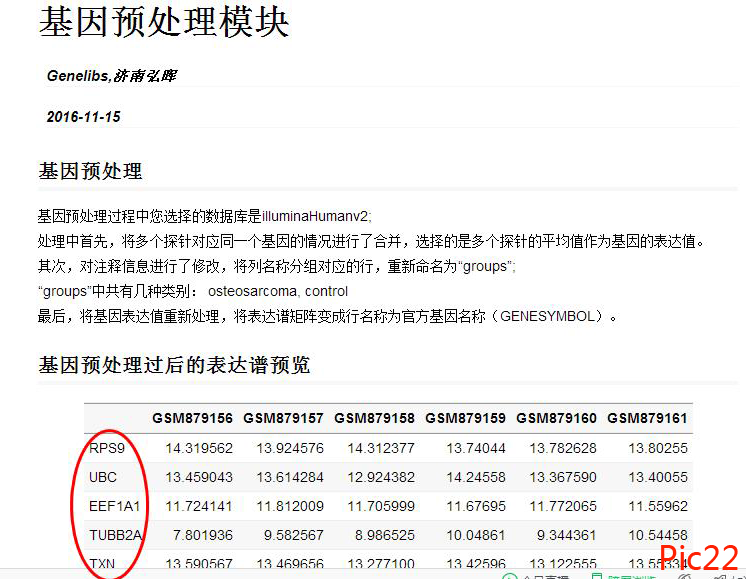Click the 基因预处理模块 main title
Image resolution: width=746 pixels, height=579 pixels.
(164, 23)
